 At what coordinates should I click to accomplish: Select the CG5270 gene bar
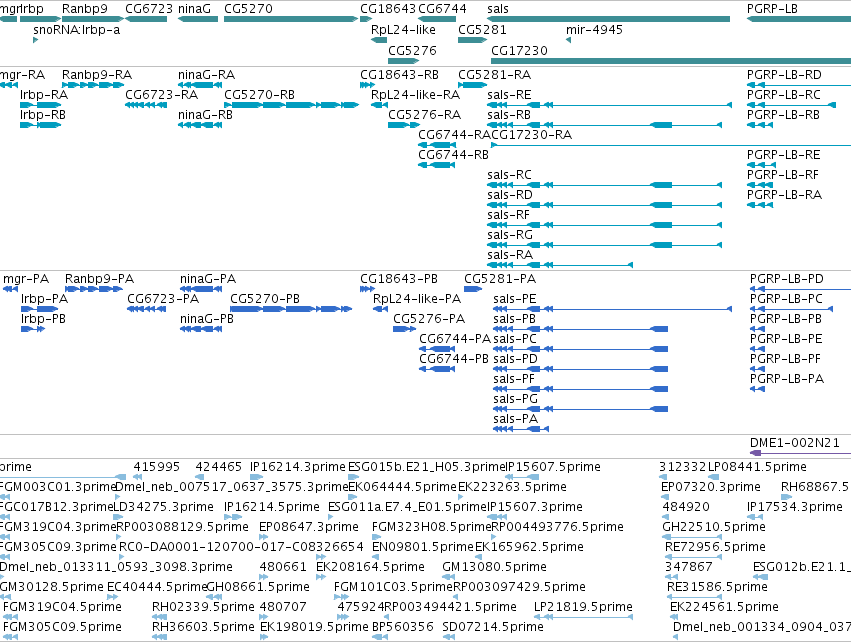pyautogui.click(x=291, y=19)
